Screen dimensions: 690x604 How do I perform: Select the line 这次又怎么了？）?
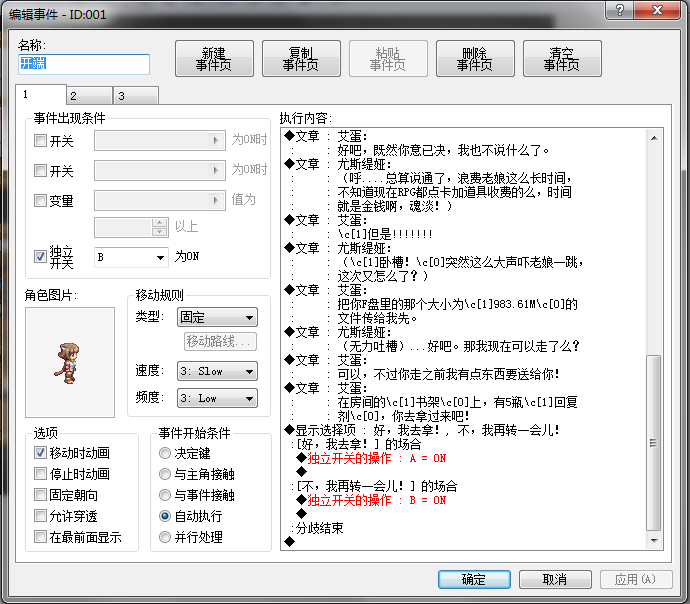[x=383, y=276]
